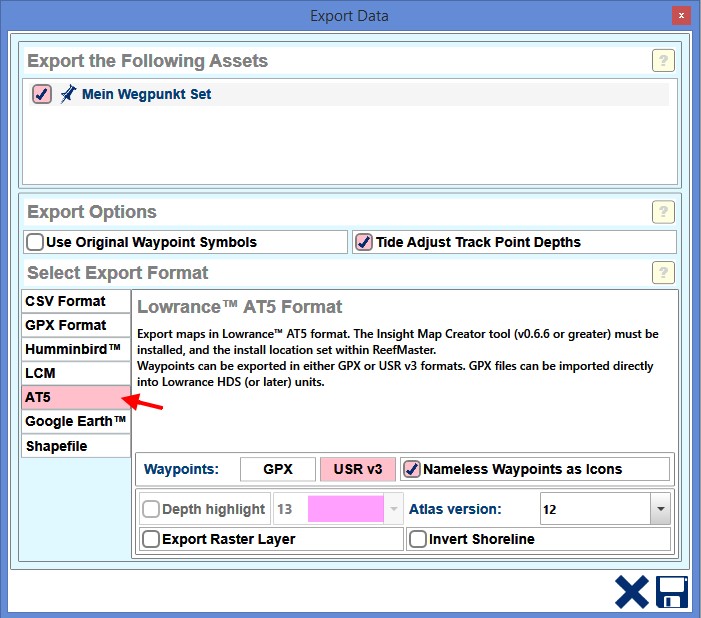Image resolution: width=701 pixels, height=618 pixels.
Task: Select the Humminbird export format
Action: click(x=76, y=349)
